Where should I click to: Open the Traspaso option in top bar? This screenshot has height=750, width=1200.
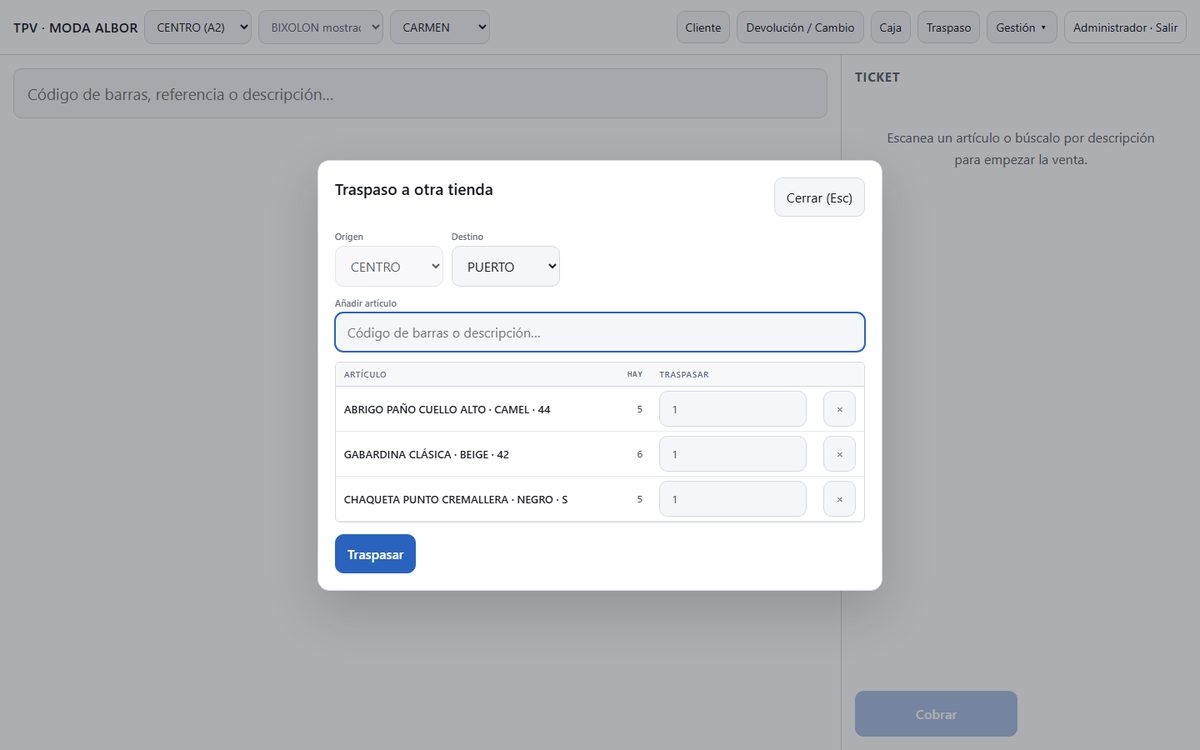[x=948, y=27]
